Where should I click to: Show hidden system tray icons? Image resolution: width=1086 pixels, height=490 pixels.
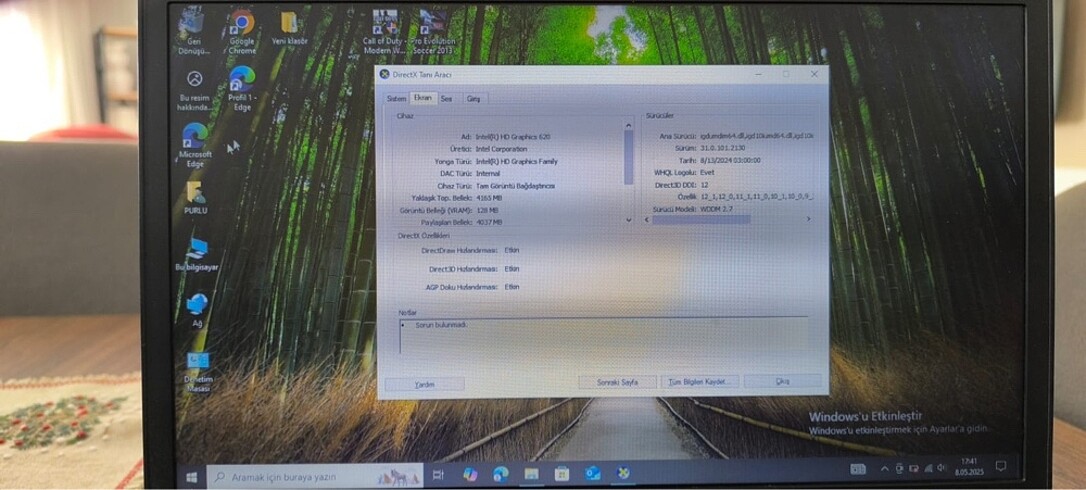(x=884, y=469)
